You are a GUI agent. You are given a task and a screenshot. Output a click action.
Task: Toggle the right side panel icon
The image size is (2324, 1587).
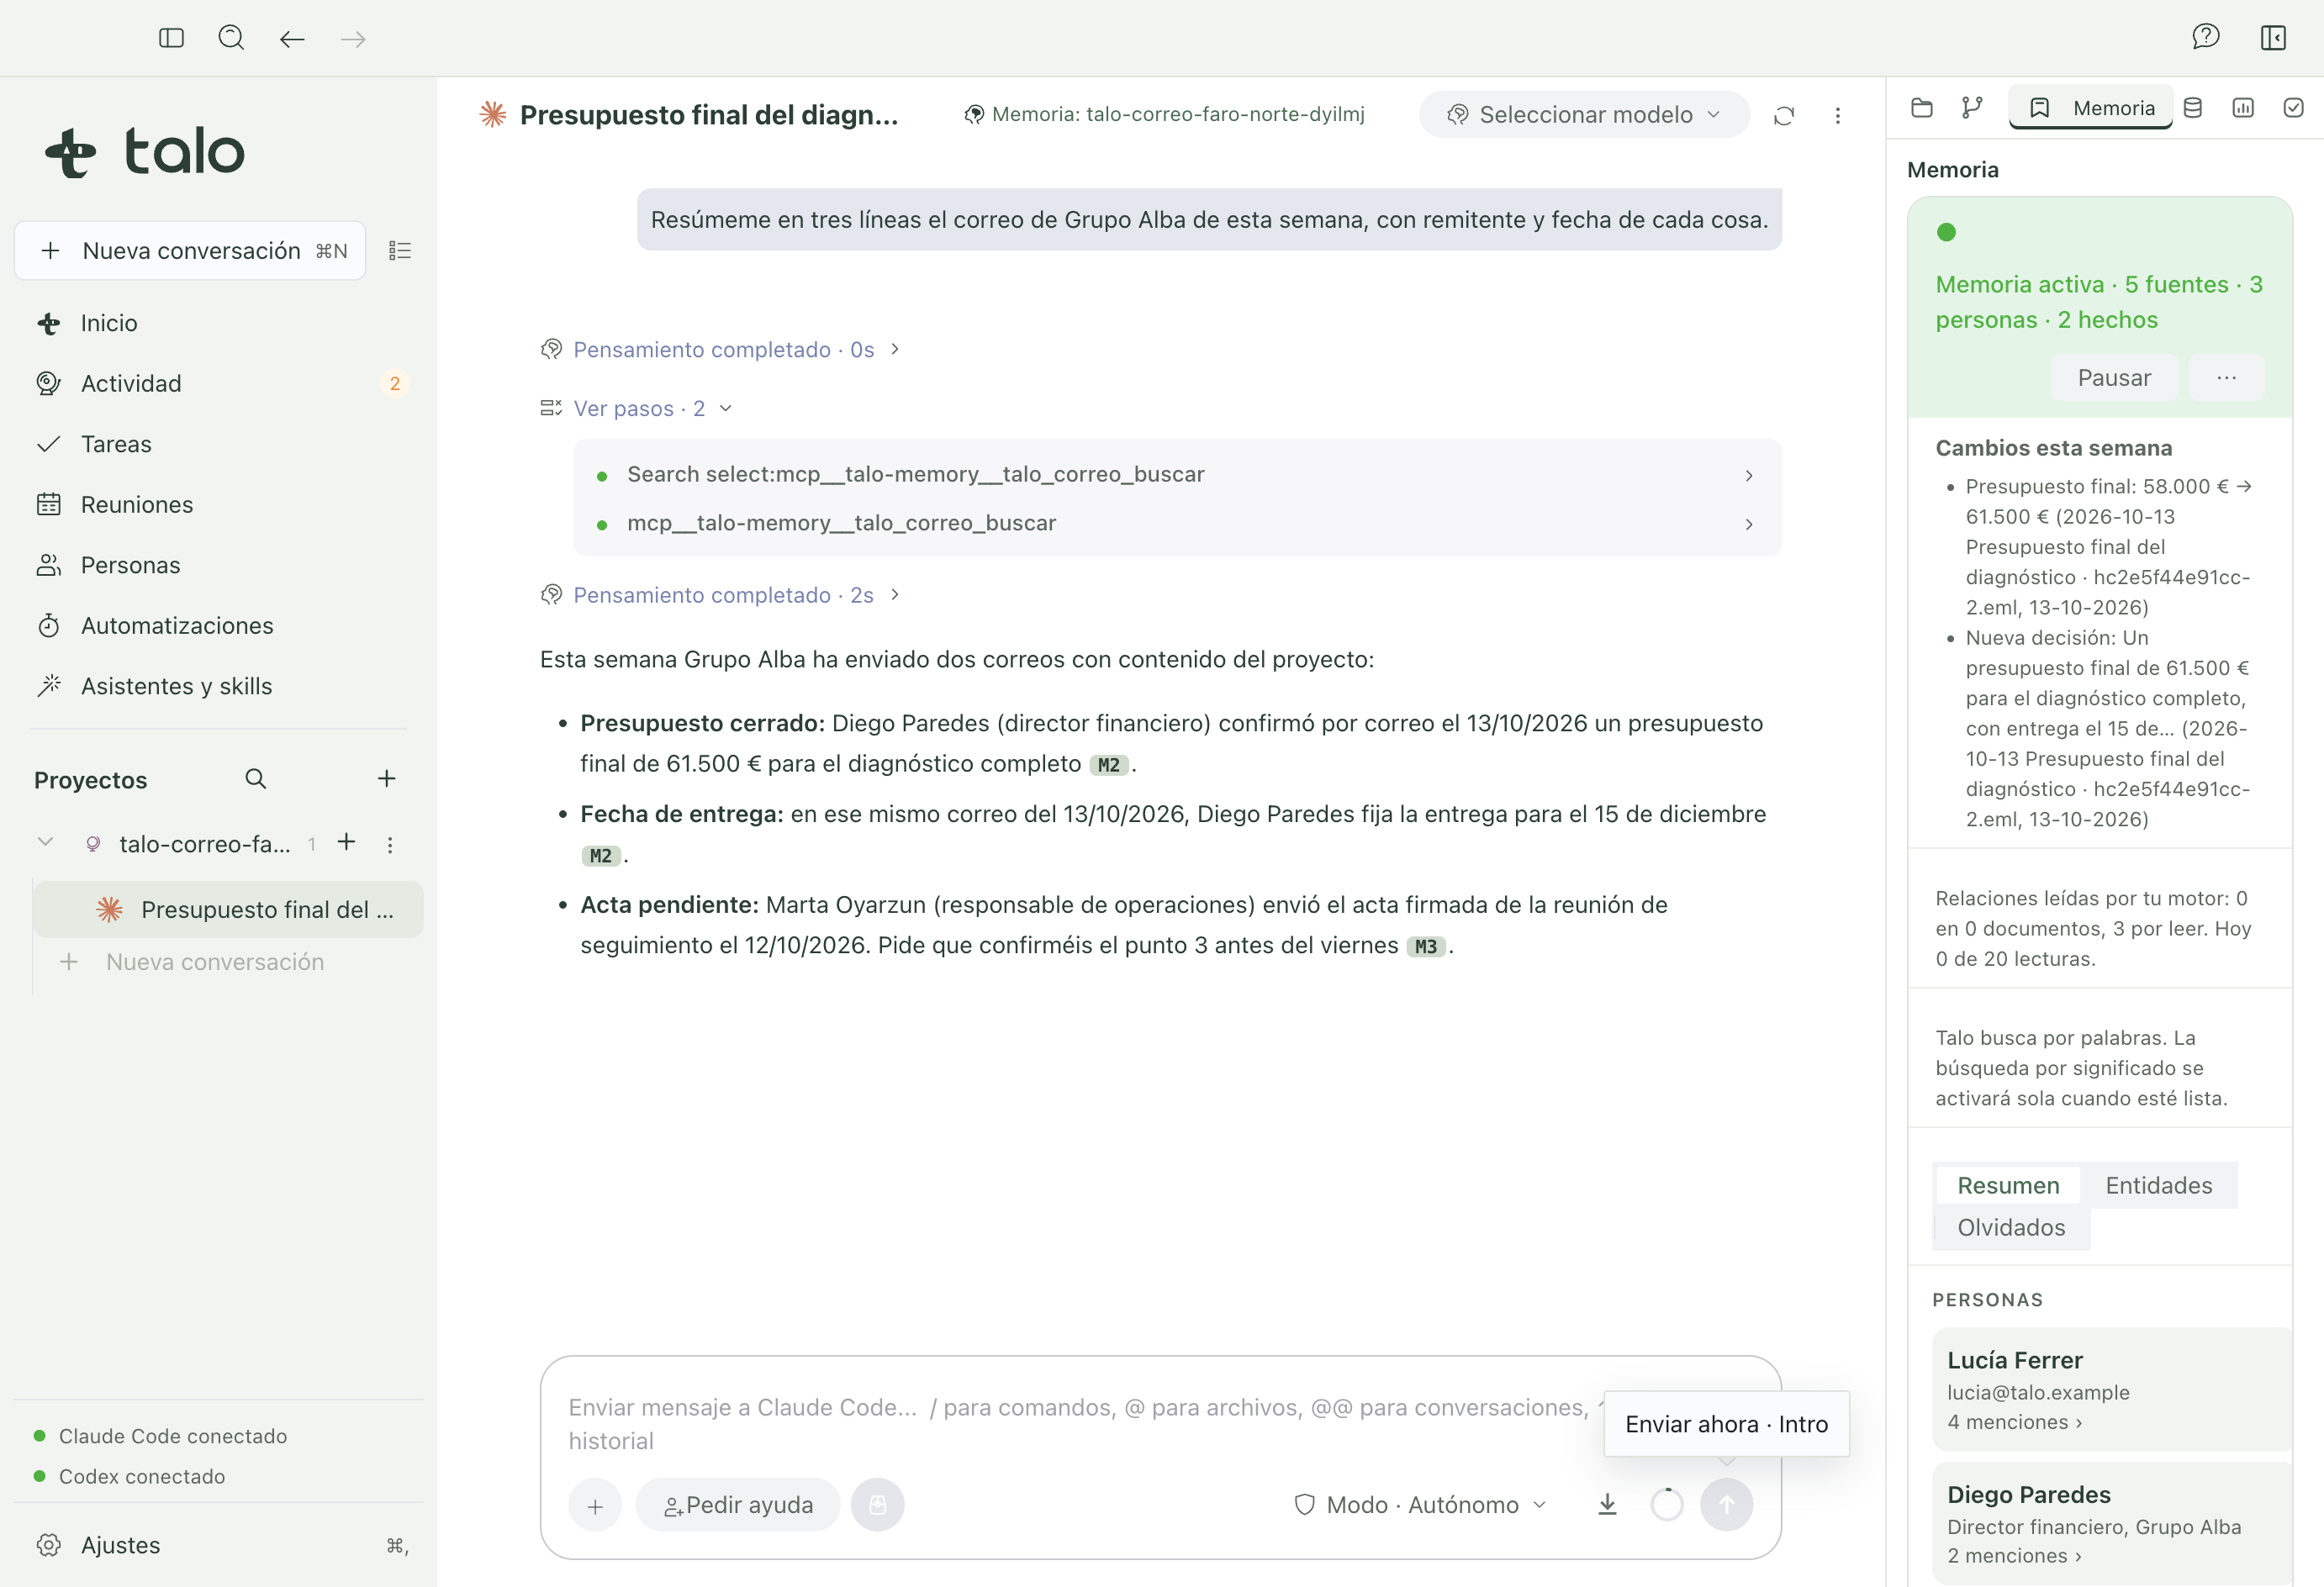point(2273,38)
